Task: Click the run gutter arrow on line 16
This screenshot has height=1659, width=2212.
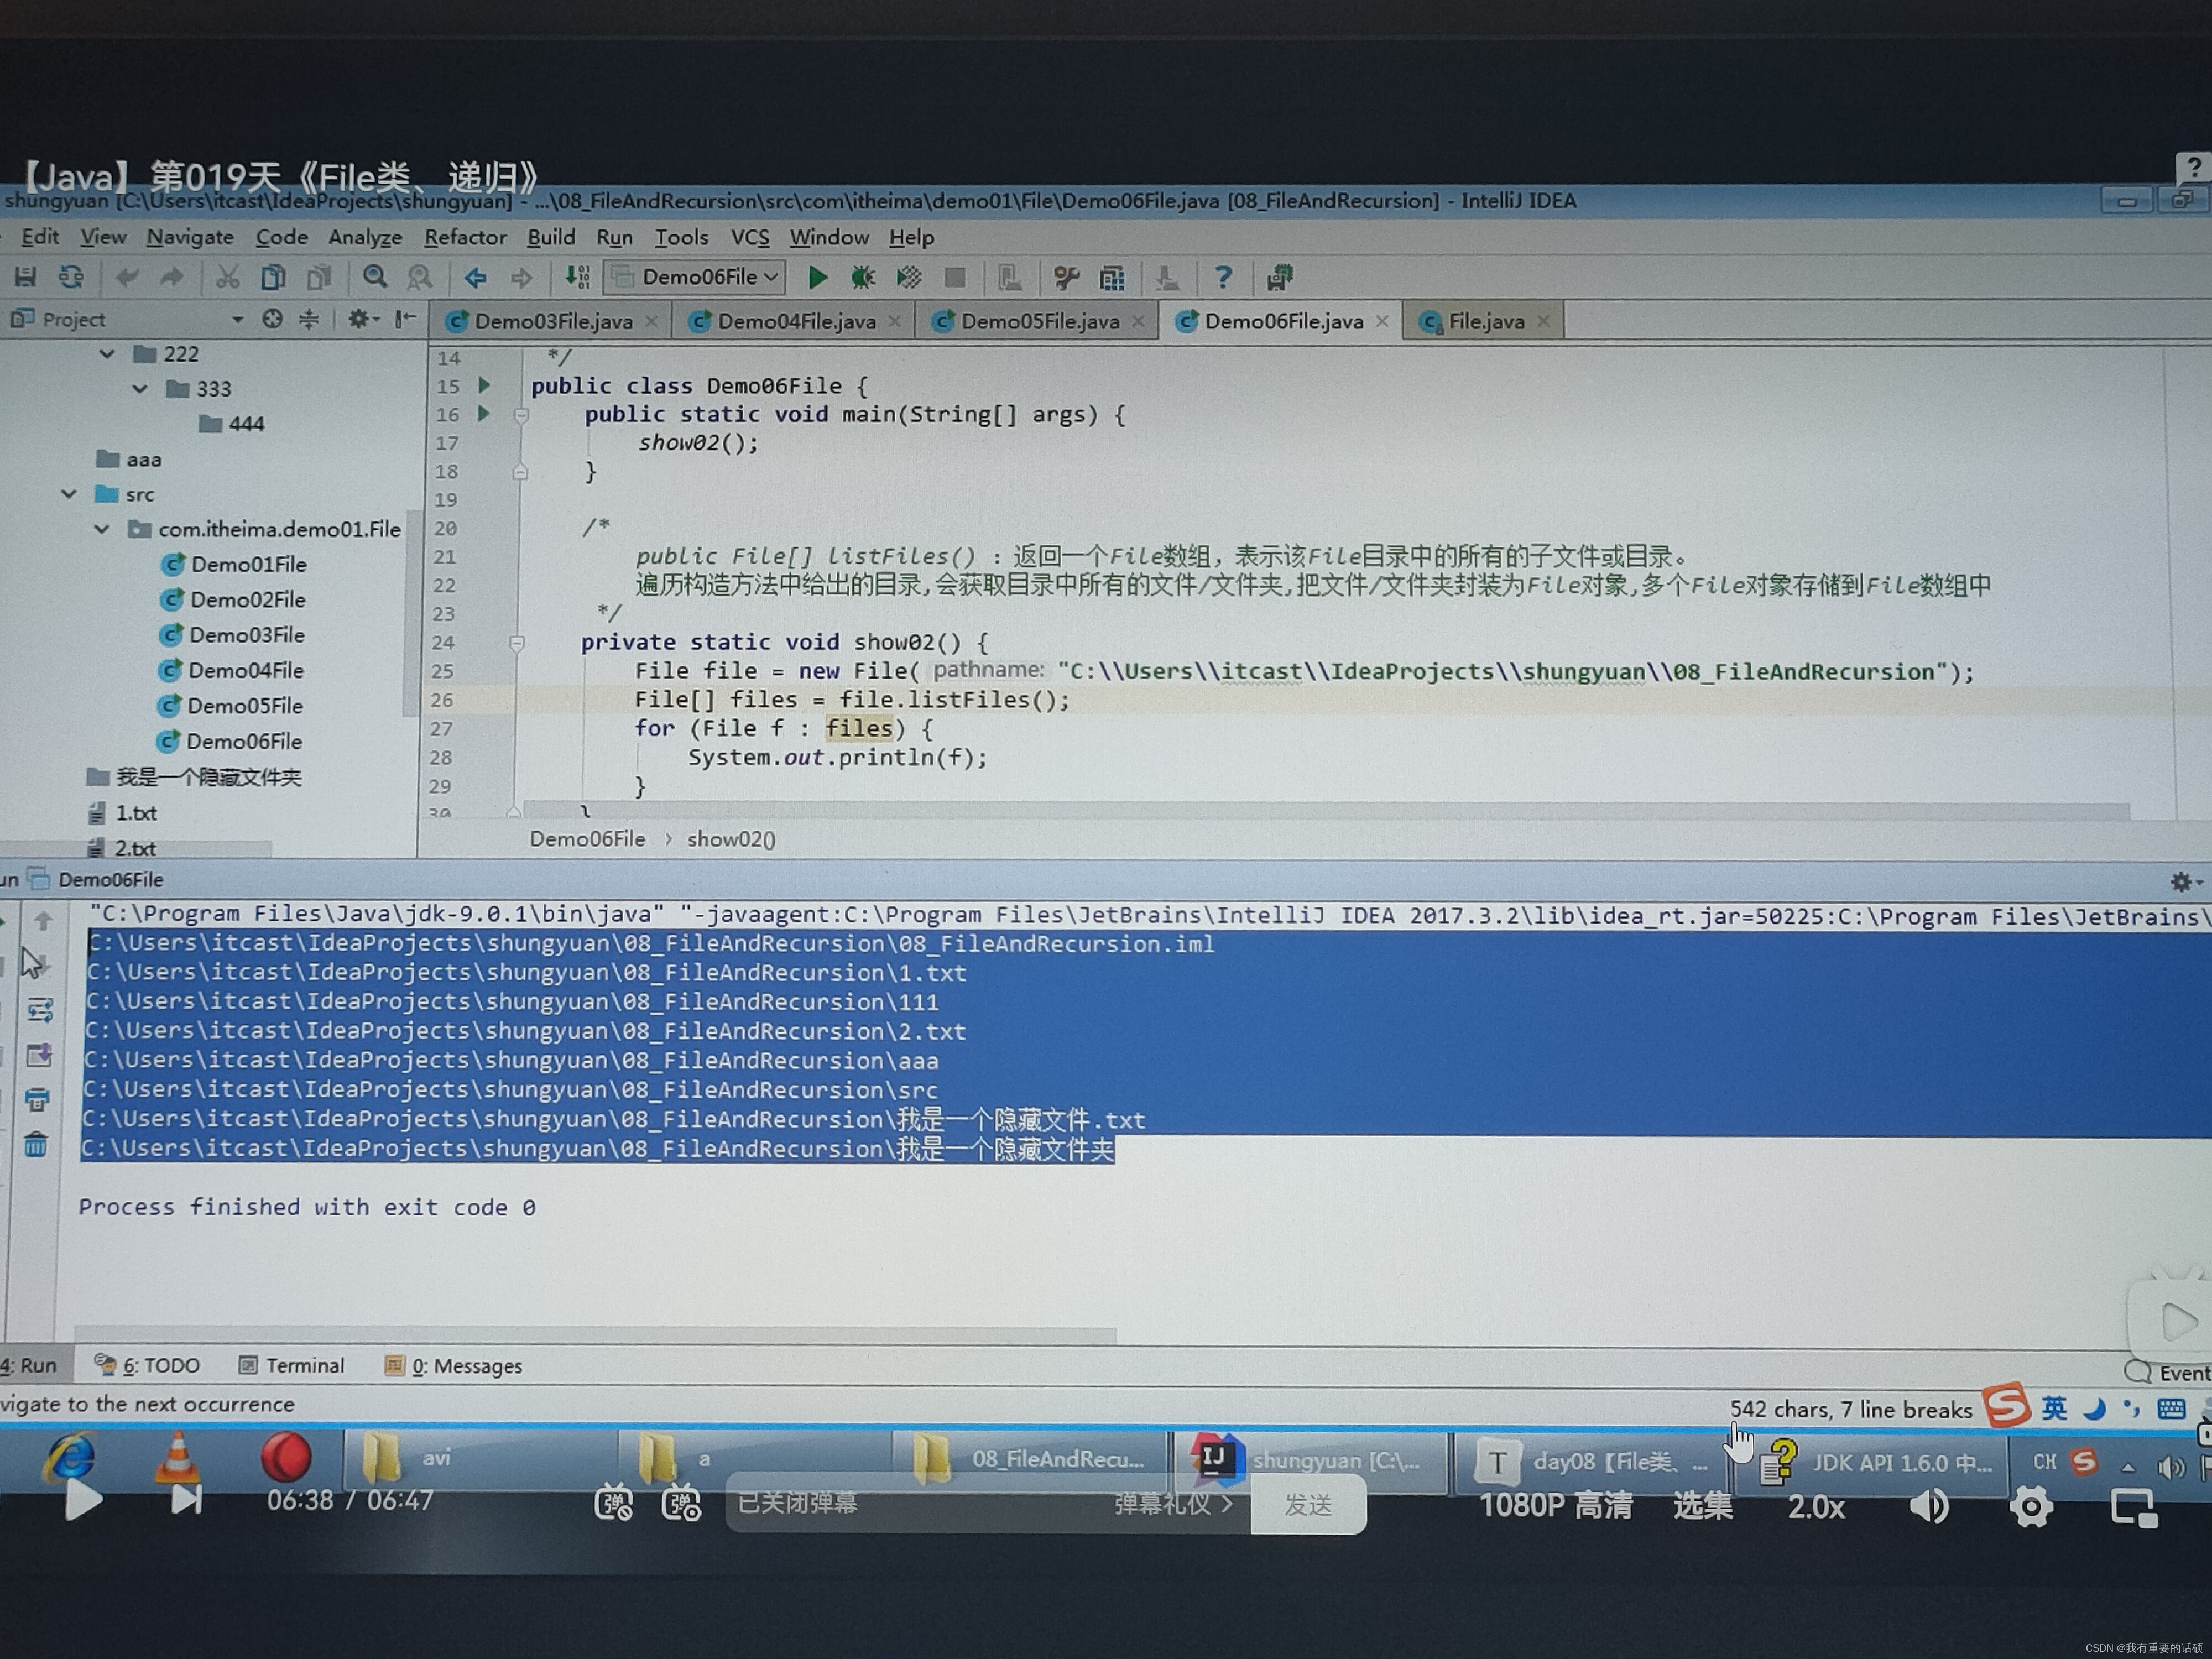Action: pyautogui.click(x=485, y=413)
